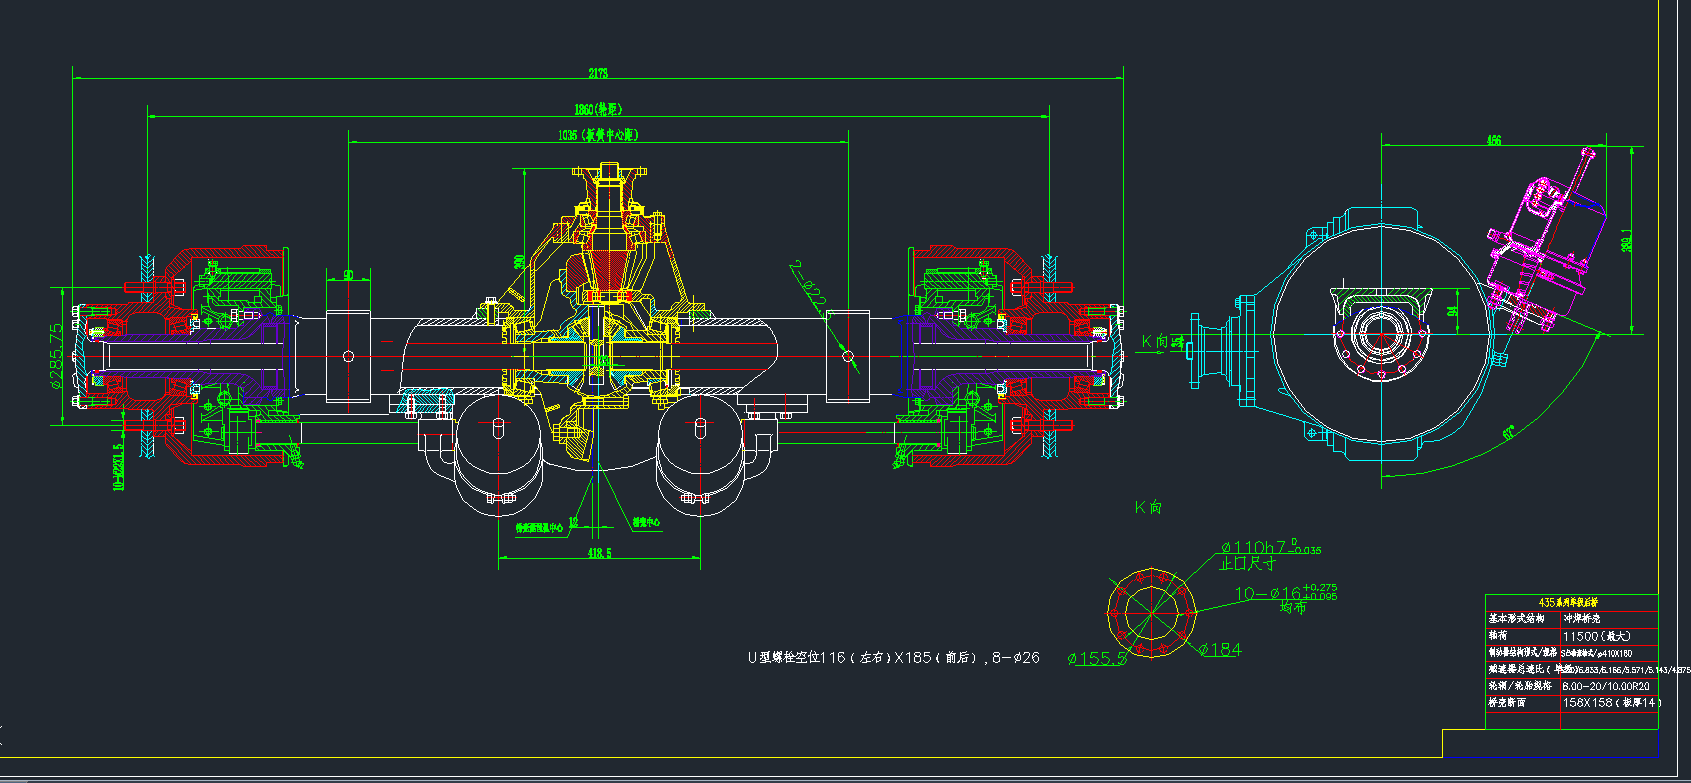This screenshot has width=1691, height=783.
Task: Select the 2173 overall width dimension text
Action: (x=597, y=73)
